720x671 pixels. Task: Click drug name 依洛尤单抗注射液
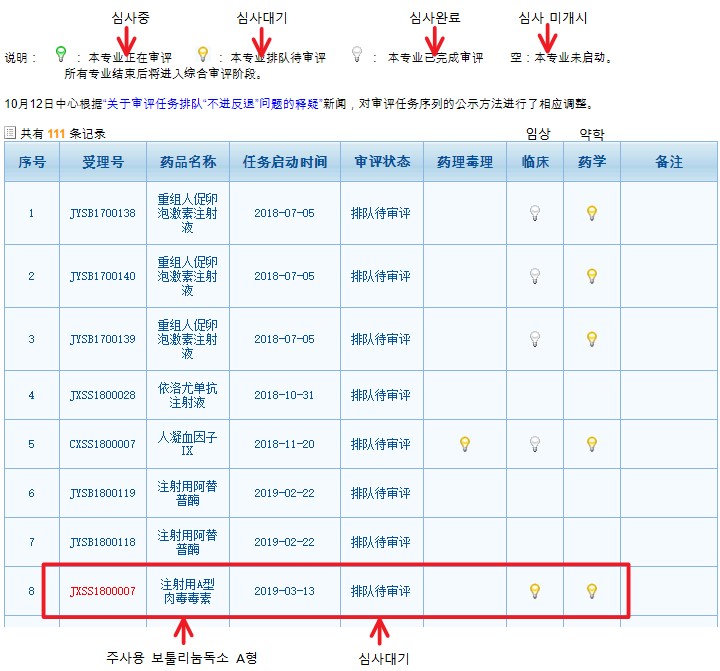point(187,395)
